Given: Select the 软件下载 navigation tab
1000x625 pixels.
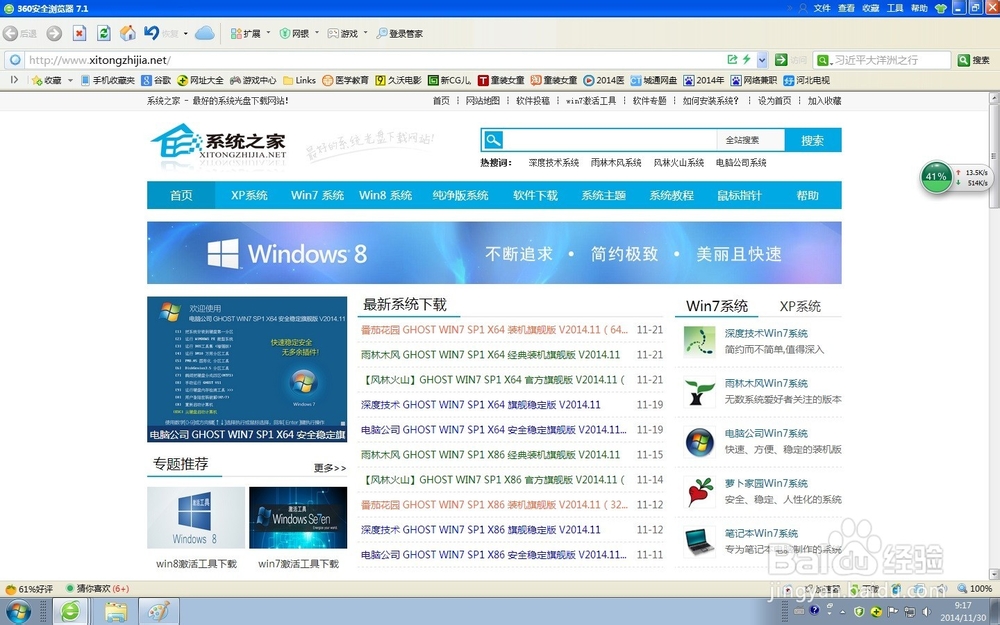Looking at the screenshot, I should [x=536, y=195].
